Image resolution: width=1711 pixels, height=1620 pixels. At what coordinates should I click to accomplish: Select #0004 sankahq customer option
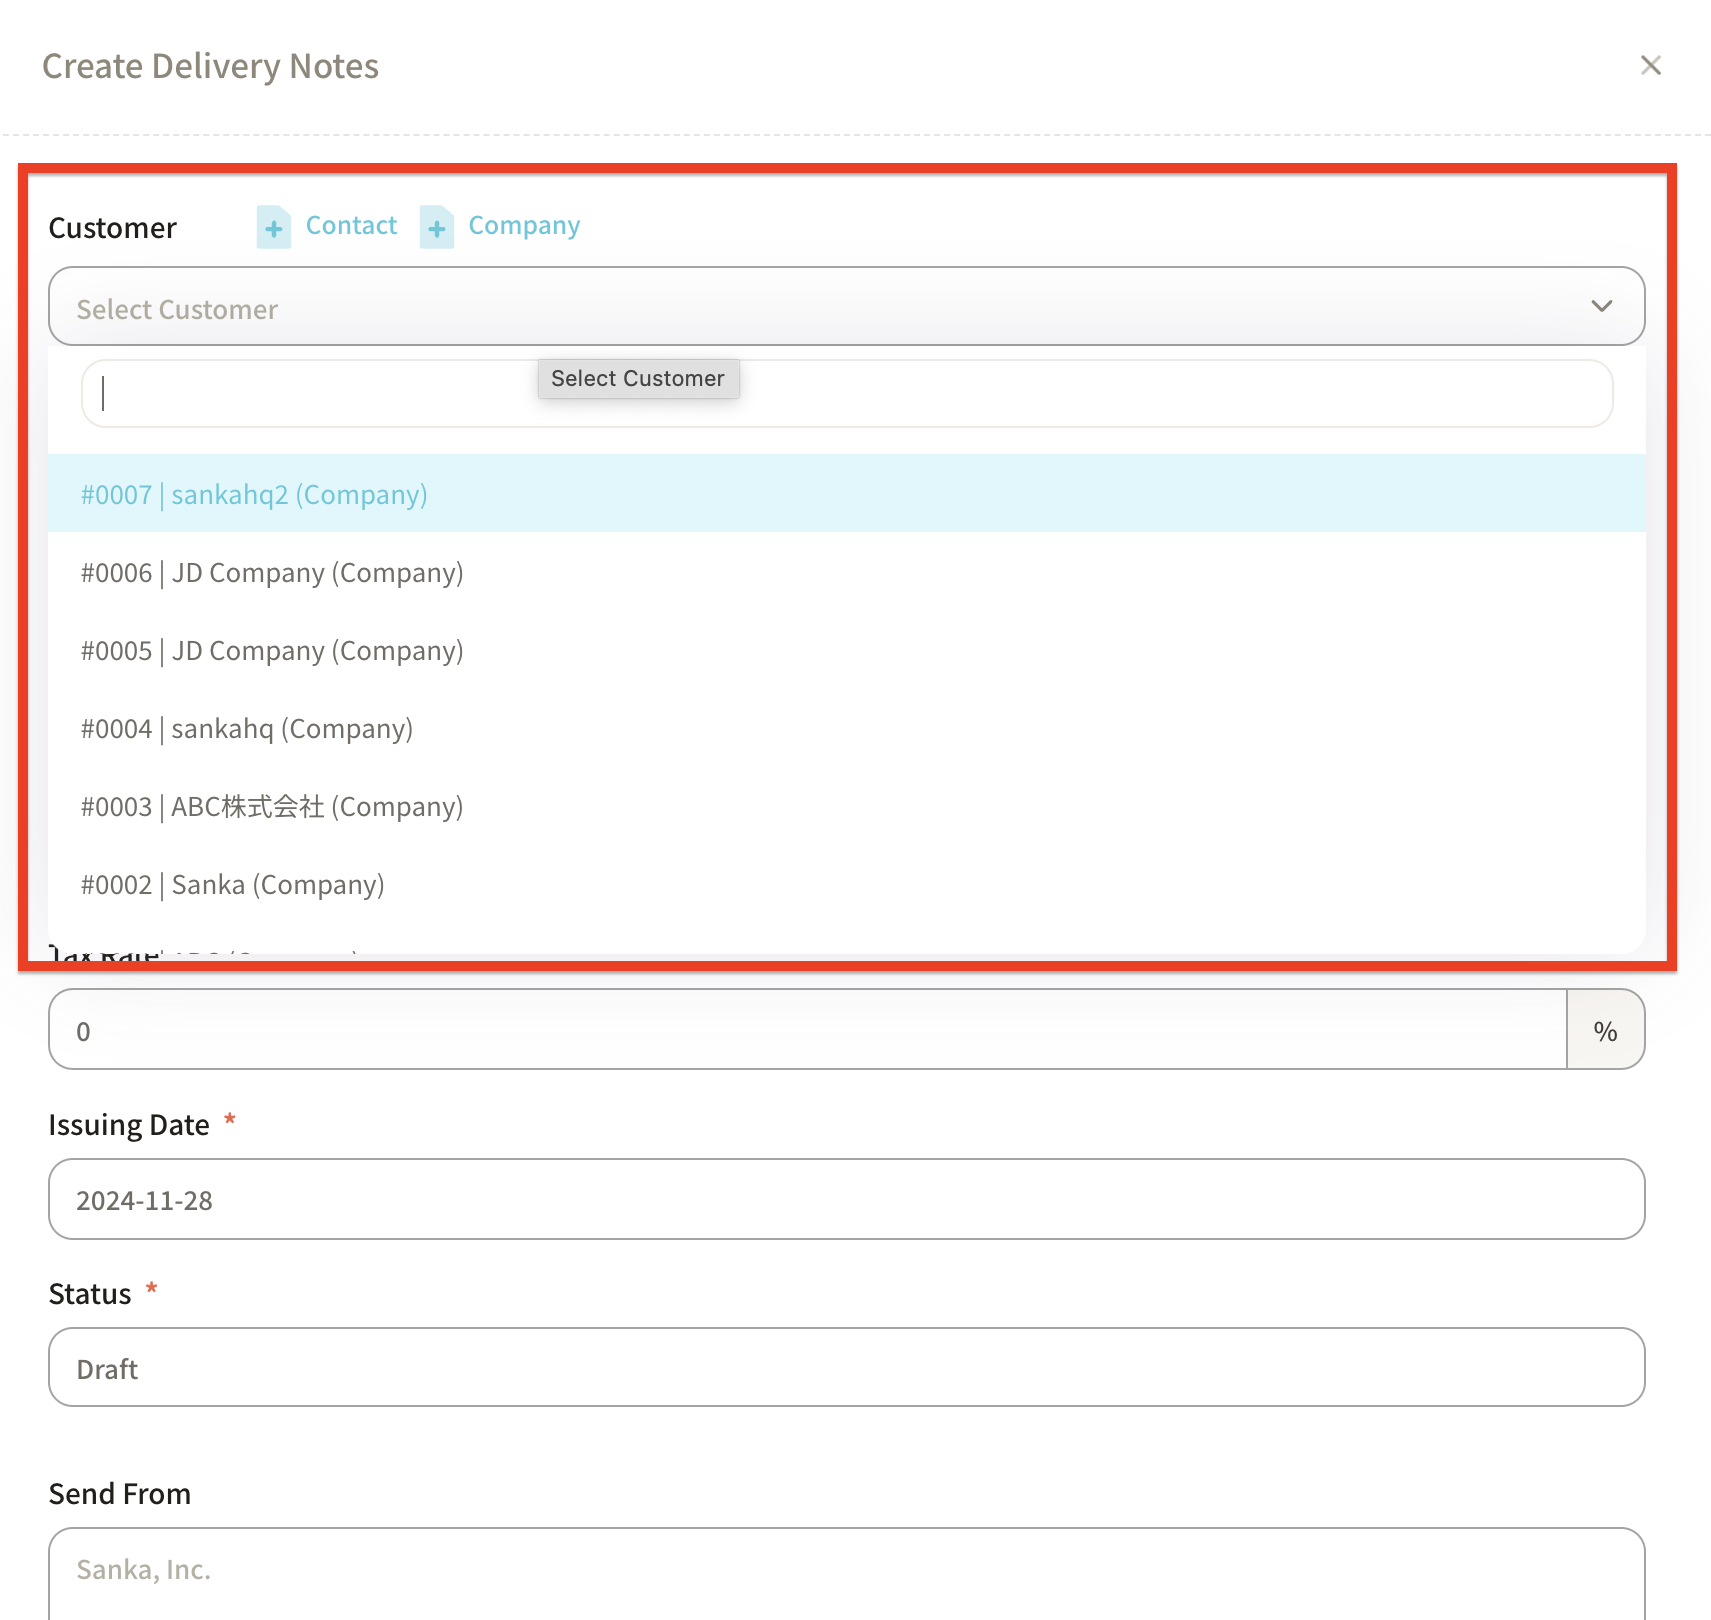[x=247, y=729]
